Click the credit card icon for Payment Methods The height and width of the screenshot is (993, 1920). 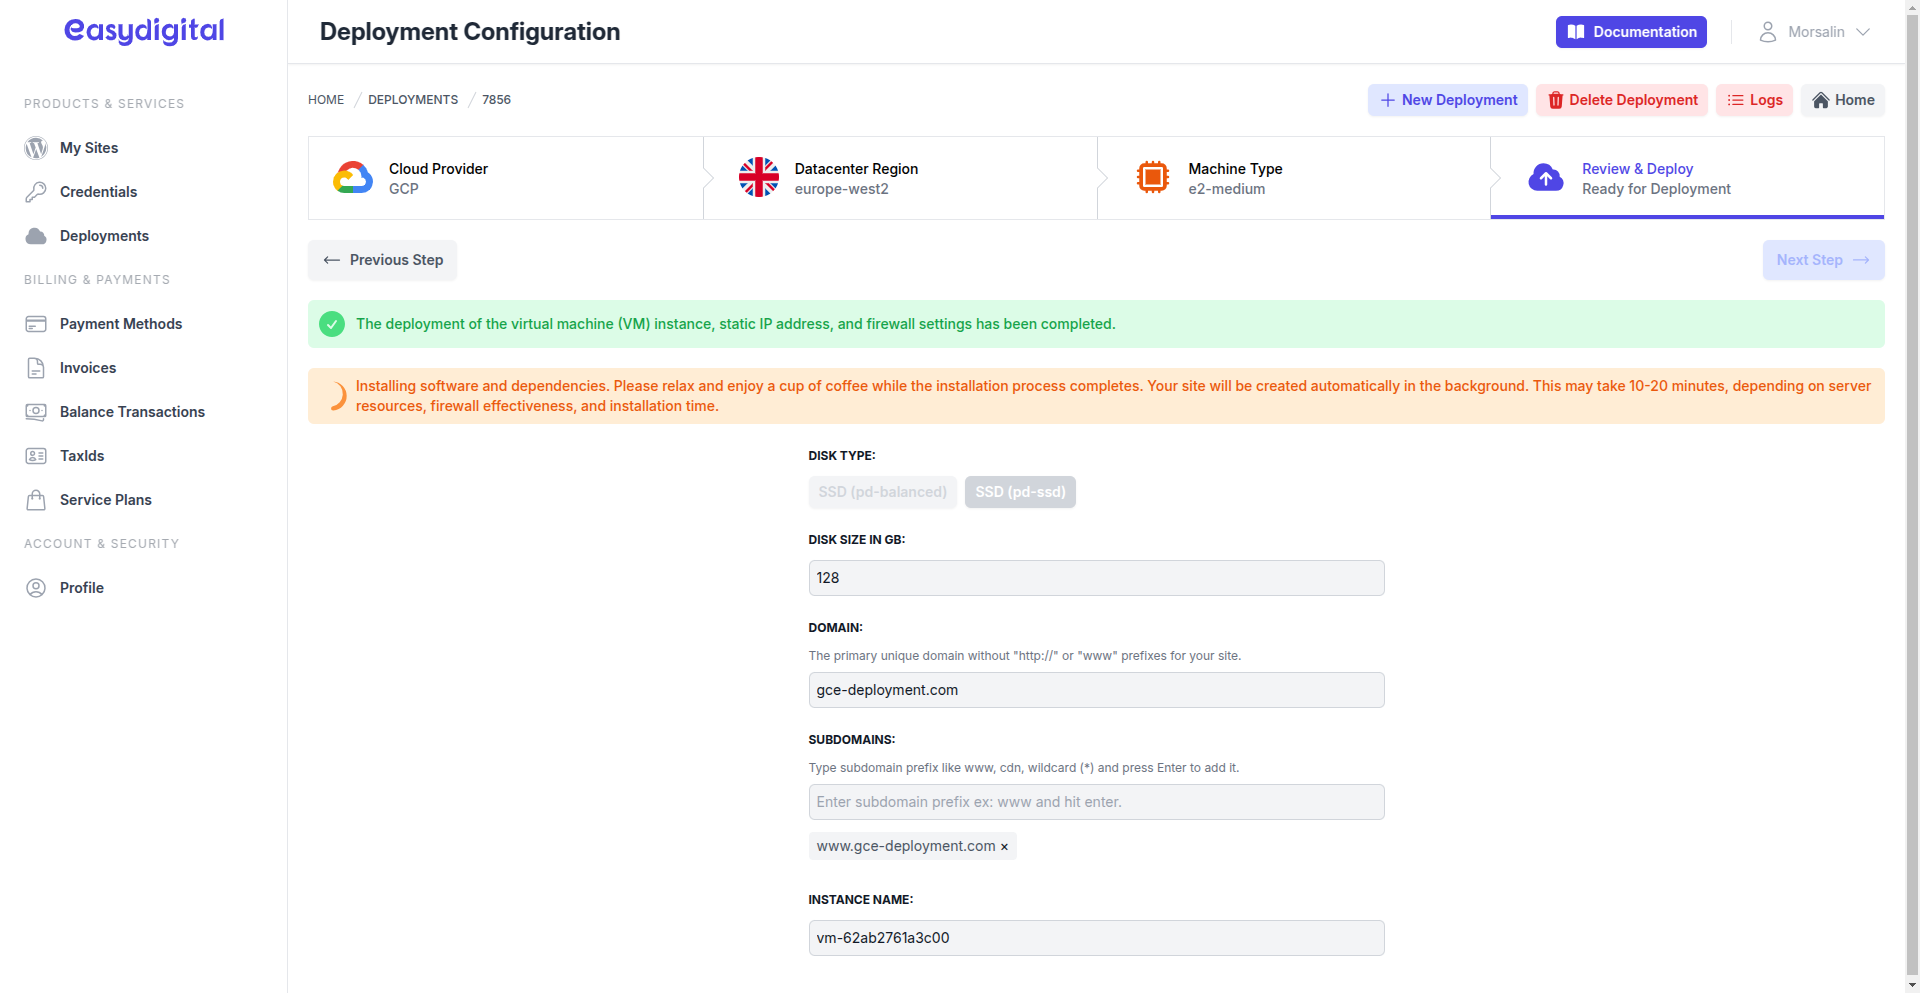pos(36,324)
